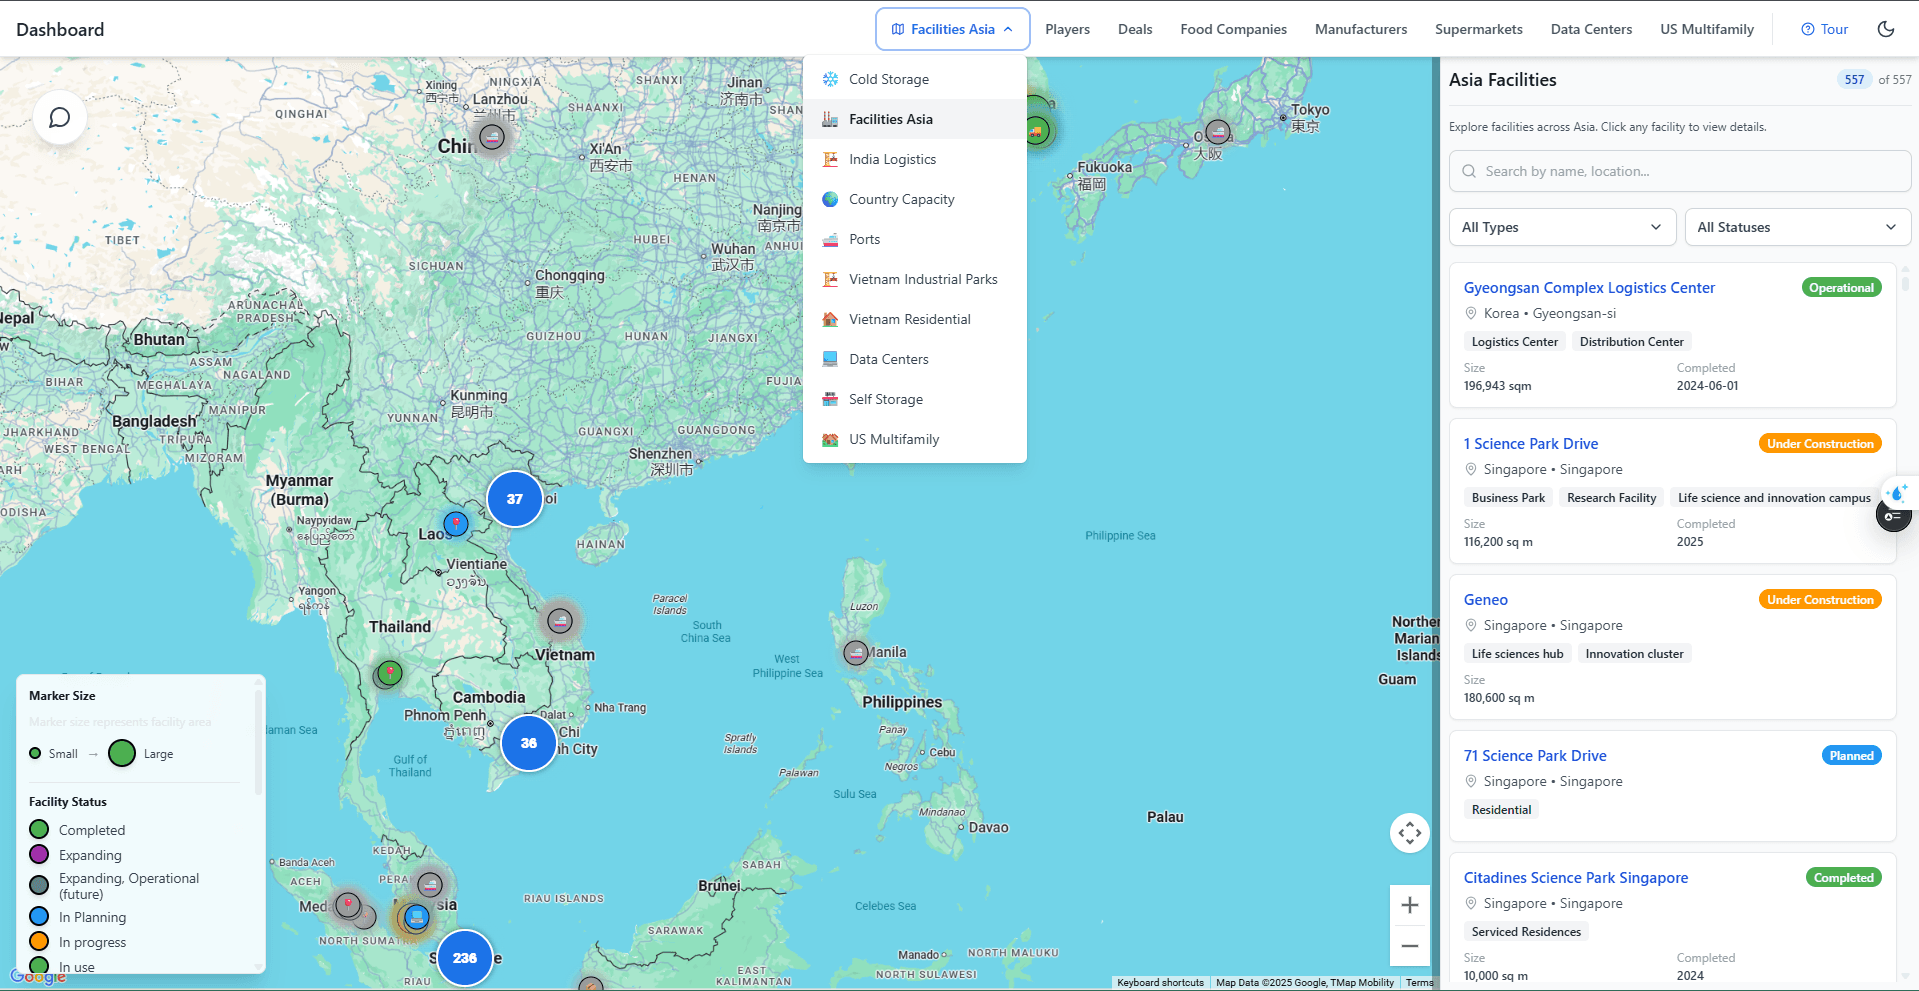The width and height of the screenshot is (1919, 991).
Task: Select Vietnam Industrial Parks icon
Action: pyautogui.click(x=830, y=279)
